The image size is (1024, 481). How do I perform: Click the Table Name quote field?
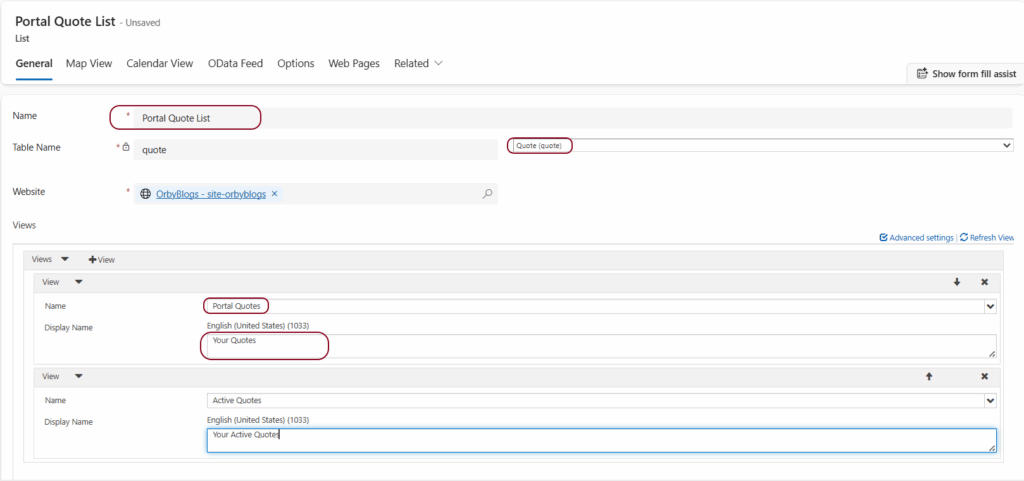pos(315,149)
